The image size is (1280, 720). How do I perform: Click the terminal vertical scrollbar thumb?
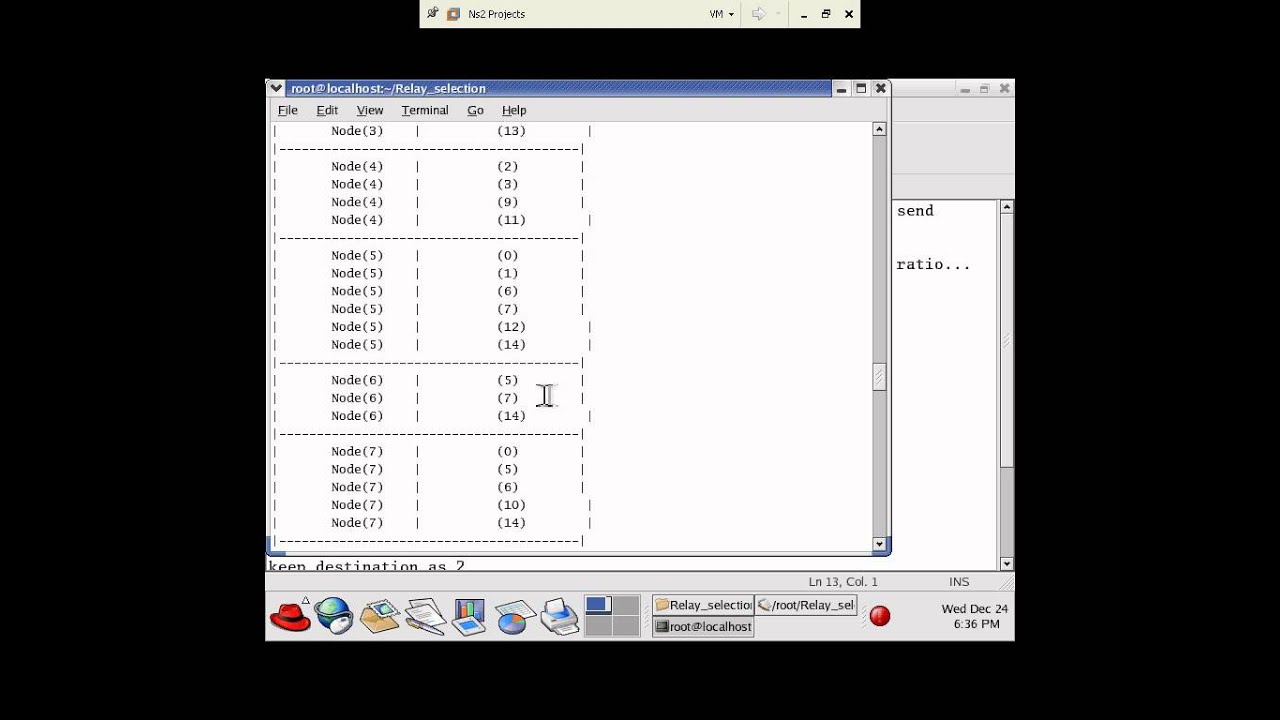tap(879, 376)
